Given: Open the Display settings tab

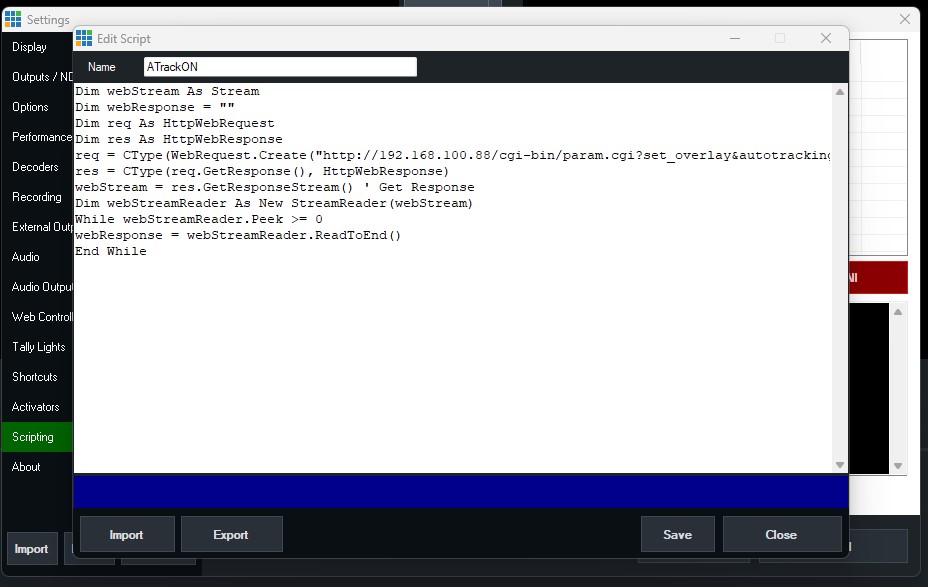Looking at the screenshot, I should coord(37,47).
